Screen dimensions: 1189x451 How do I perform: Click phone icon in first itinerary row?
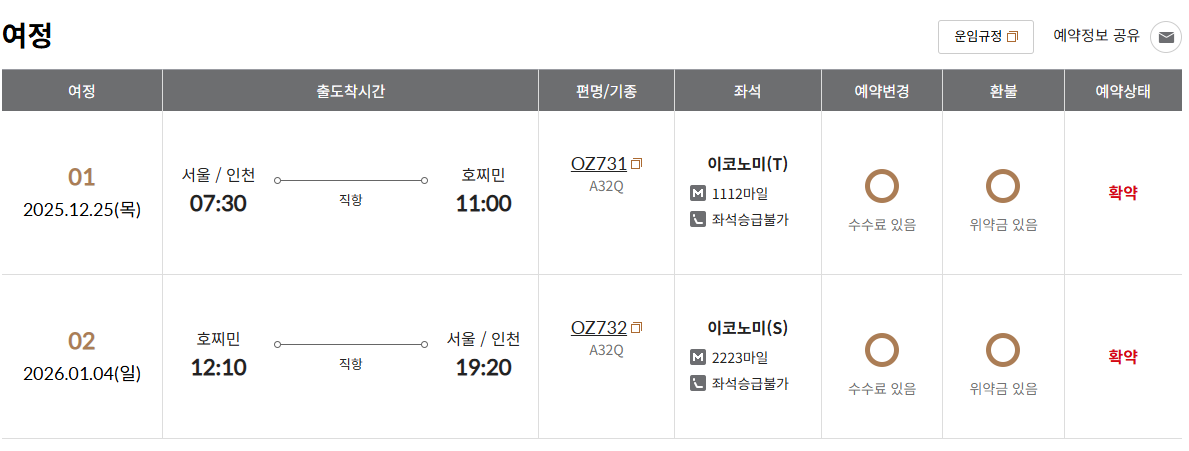(x=698, y=219)
